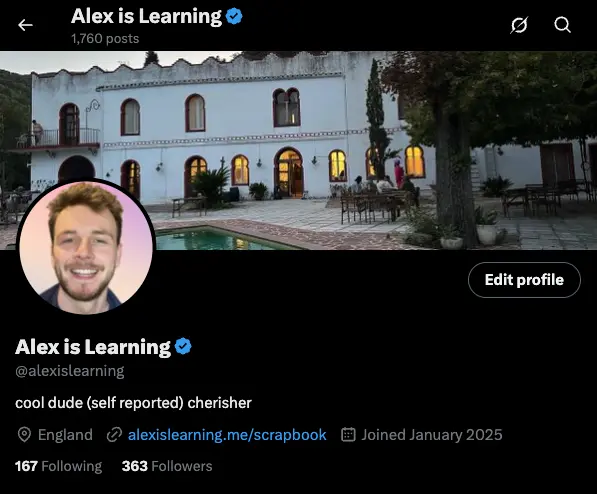597x494 pixels.
Task: Click the 1,760 posts count
Action: click(x=105, y=38)
